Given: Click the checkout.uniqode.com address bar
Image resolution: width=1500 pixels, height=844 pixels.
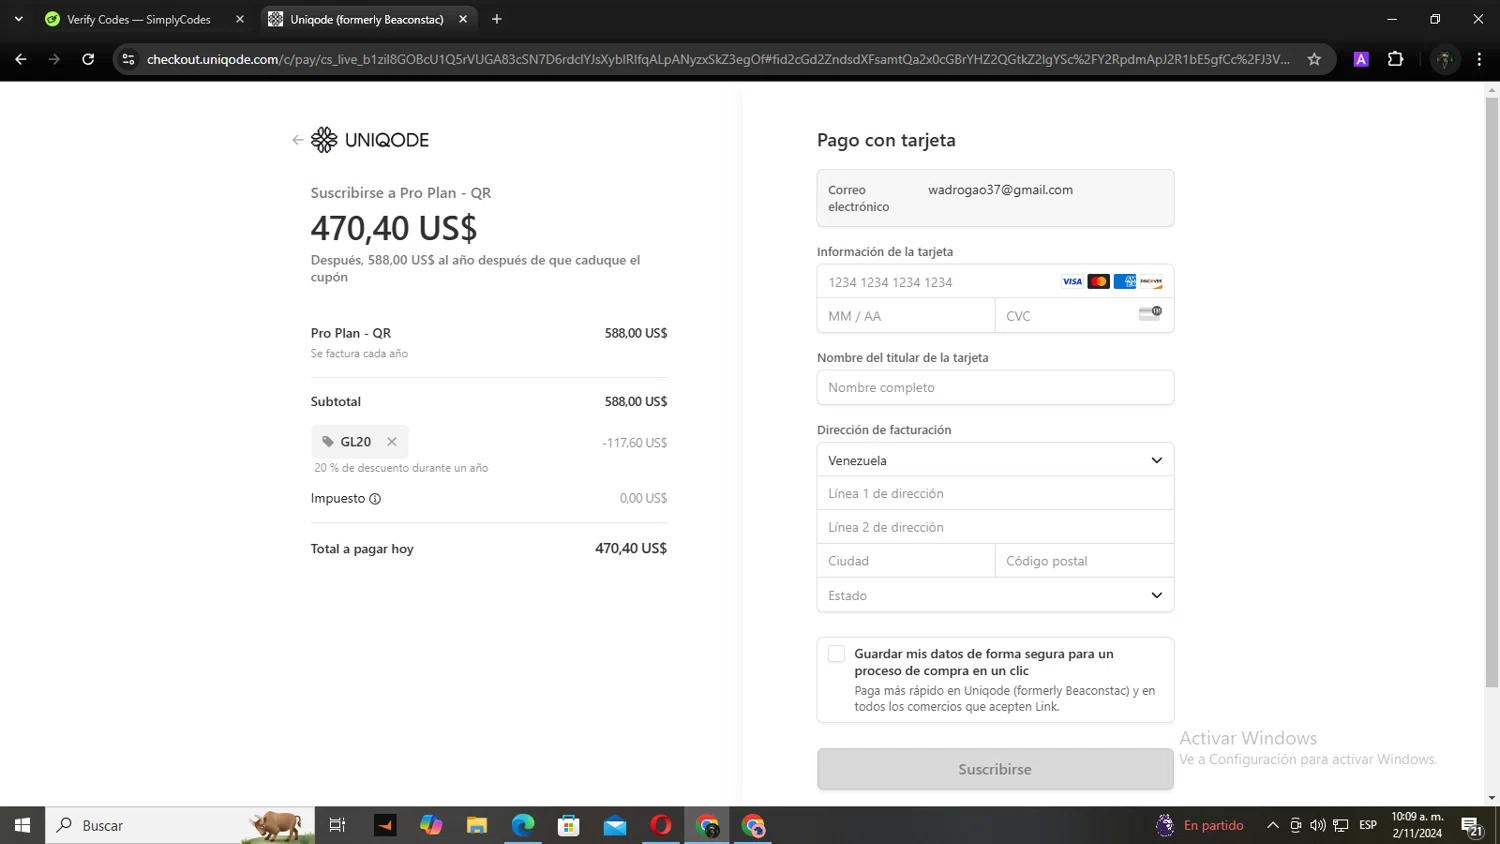Looking at the screenshot, I should [718, 60].
